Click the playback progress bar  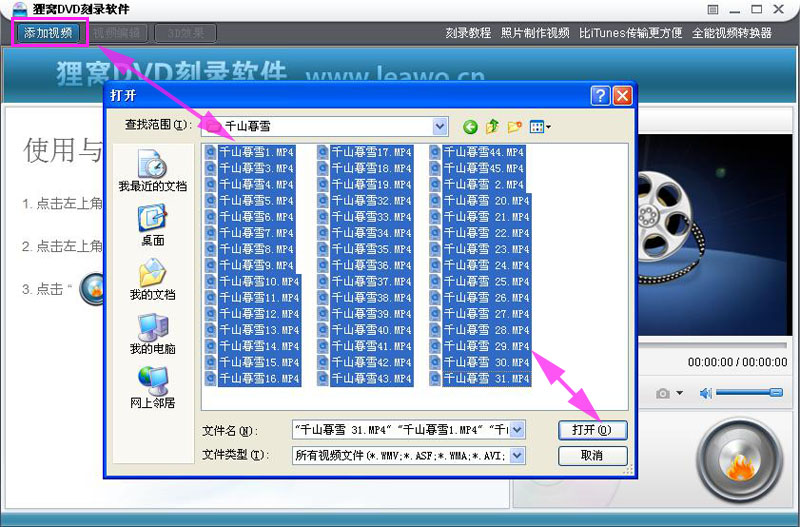click(712, 345)
